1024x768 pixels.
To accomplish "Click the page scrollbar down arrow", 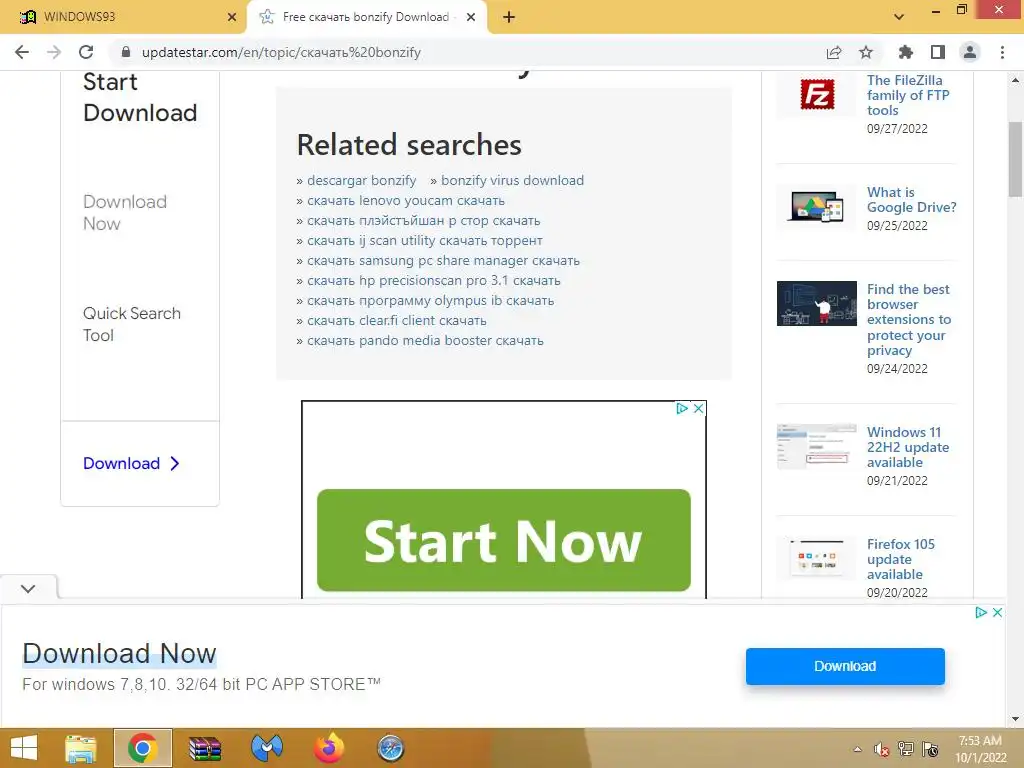I will pyautogui.click(x=1015, y=719).
